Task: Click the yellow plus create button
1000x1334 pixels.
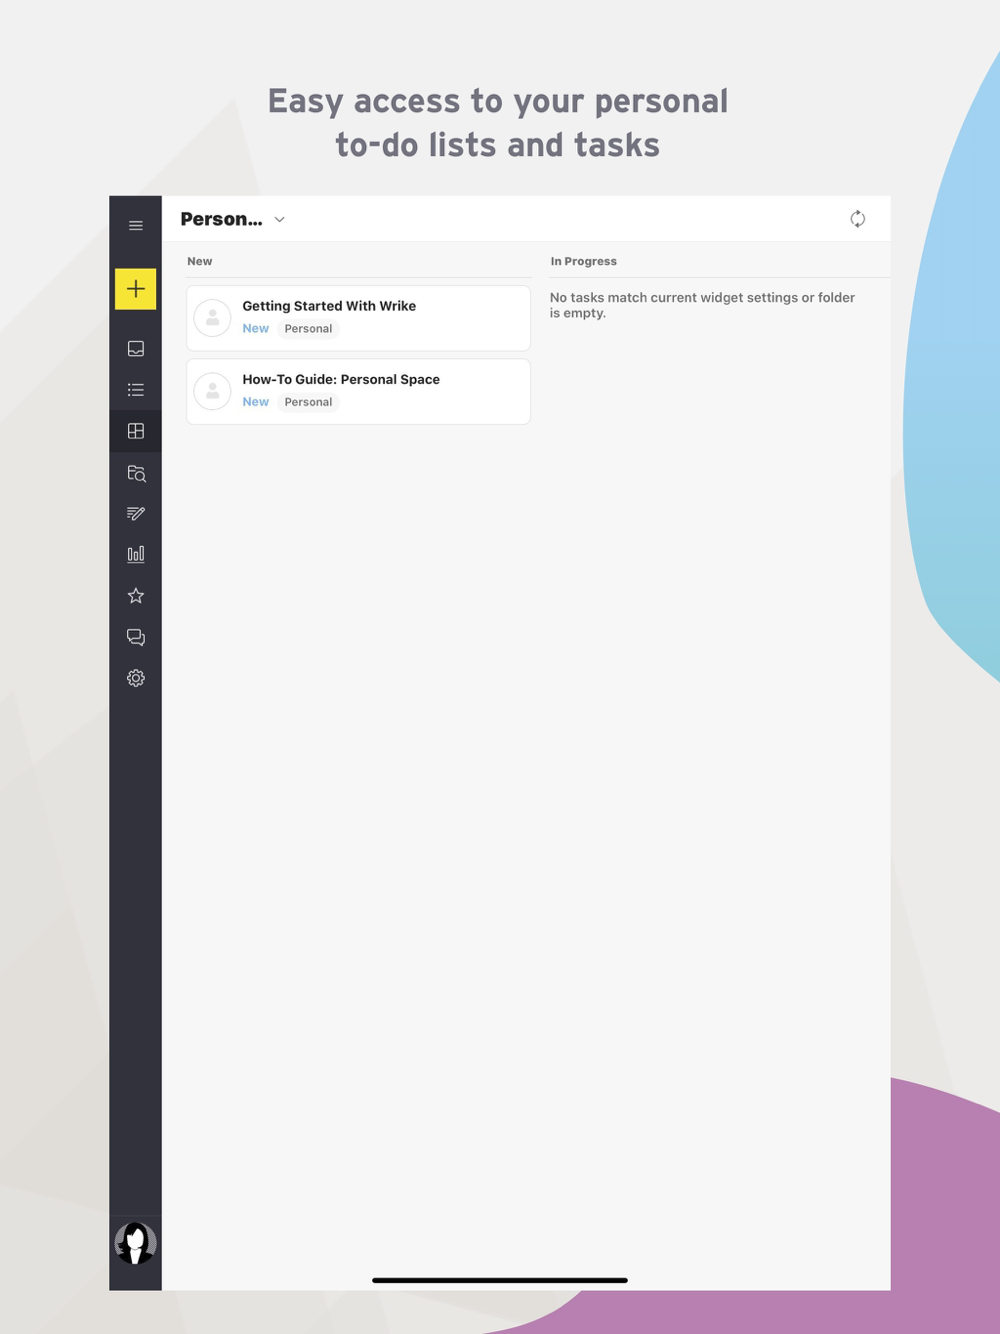Action: coord(136,289)
